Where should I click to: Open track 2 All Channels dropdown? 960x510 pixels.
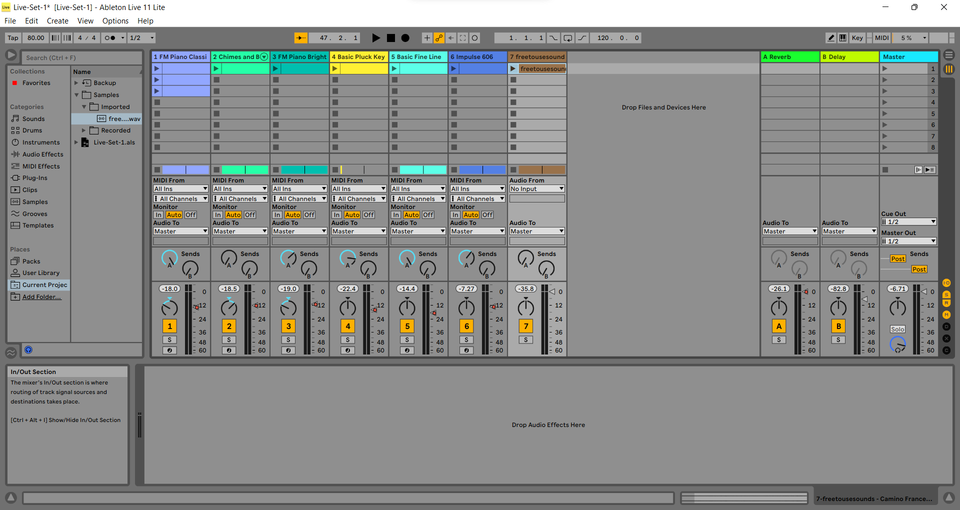tap(240, 199)
